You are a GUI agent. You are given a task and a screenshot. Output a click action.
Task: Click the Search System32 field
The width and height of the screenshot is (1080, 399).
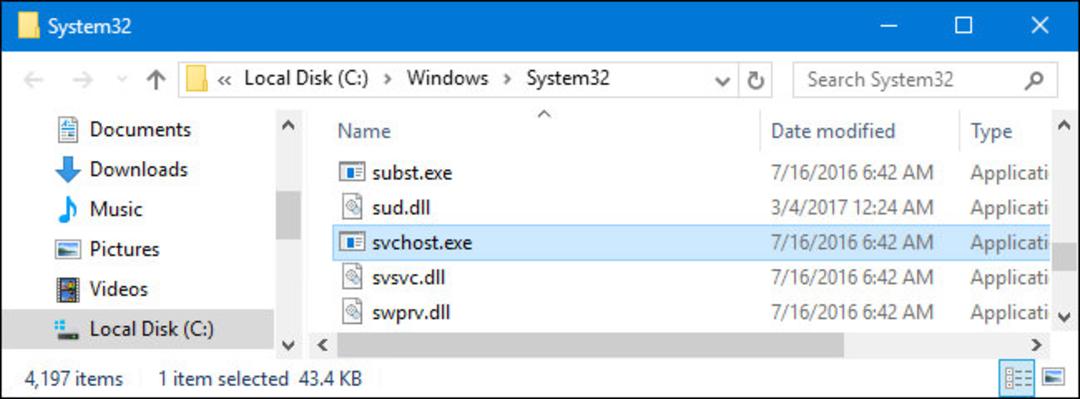point(925,81)
